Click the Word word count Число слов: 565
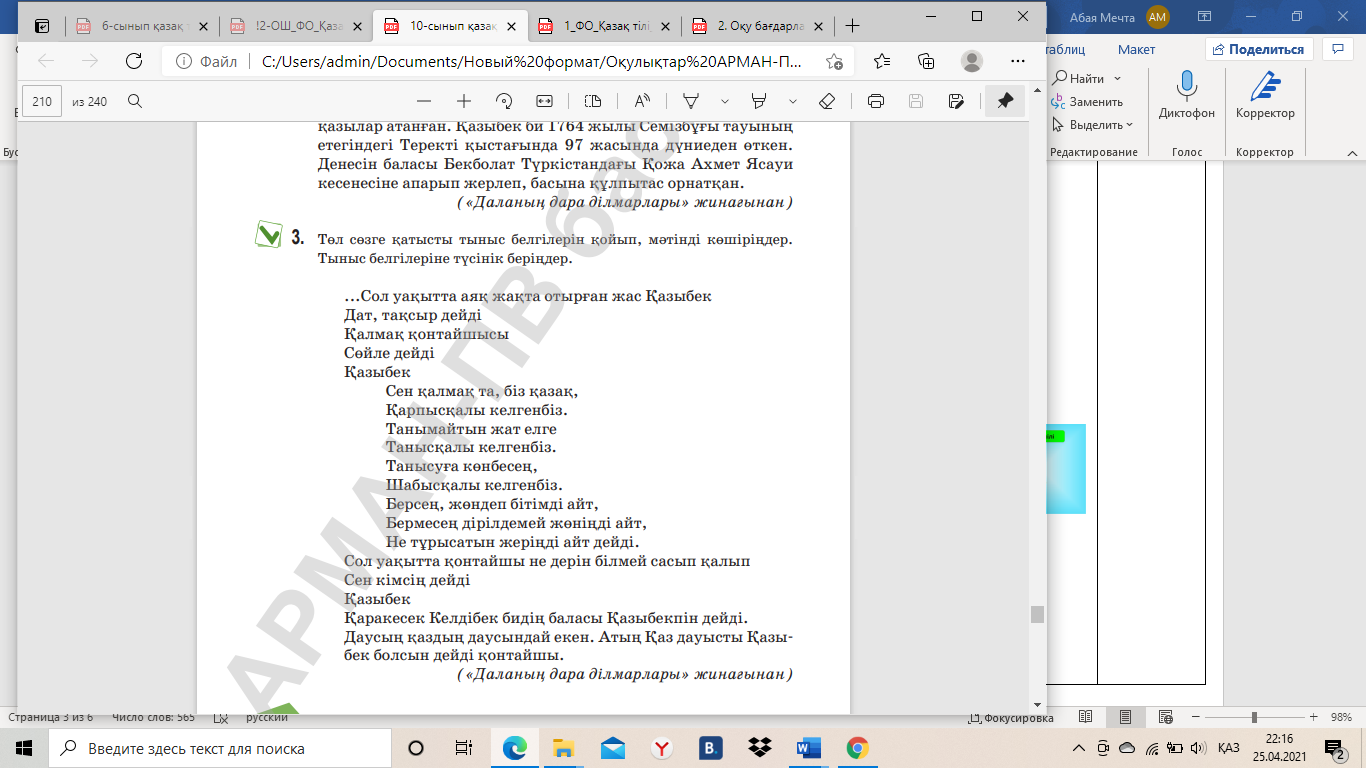 click(x=154, y=717)
